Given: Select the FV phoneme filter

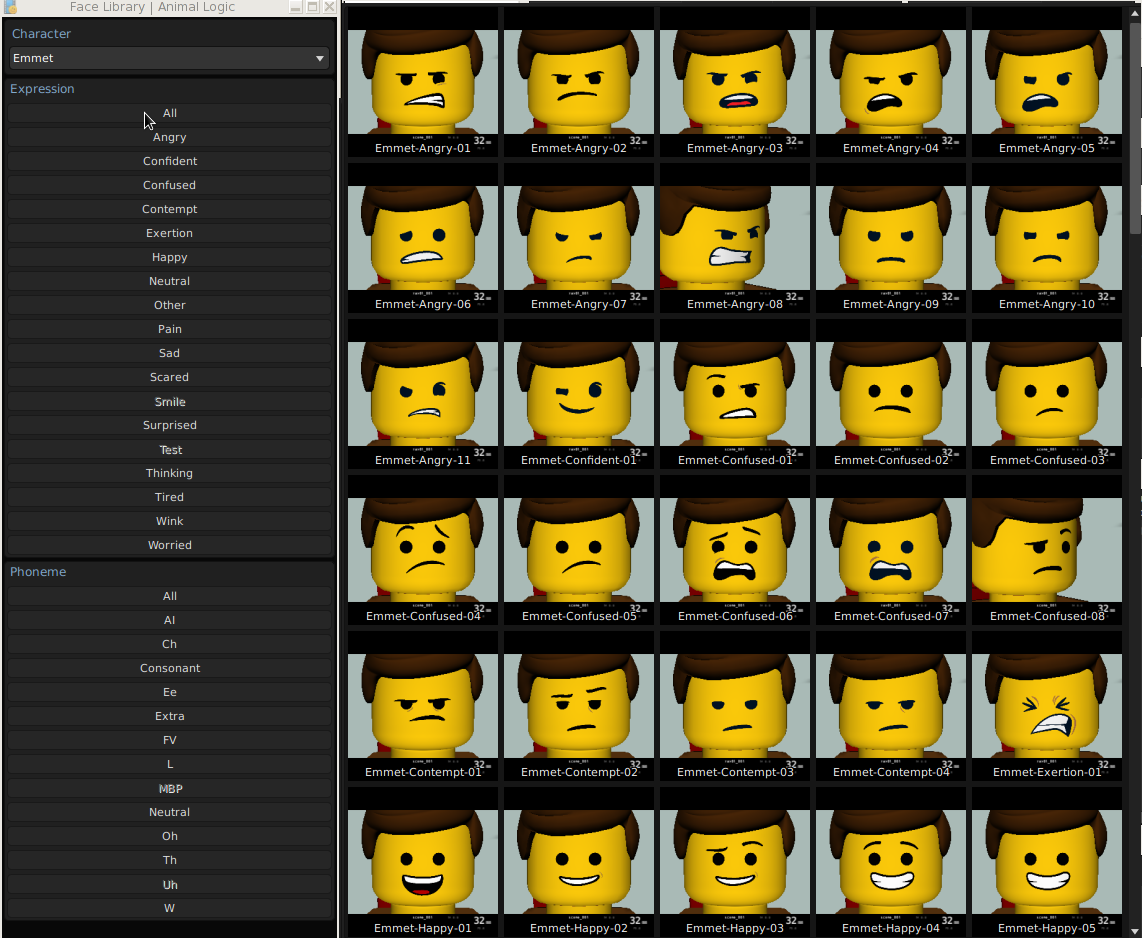Looking at the screenshot, I should tap(169, 740).
